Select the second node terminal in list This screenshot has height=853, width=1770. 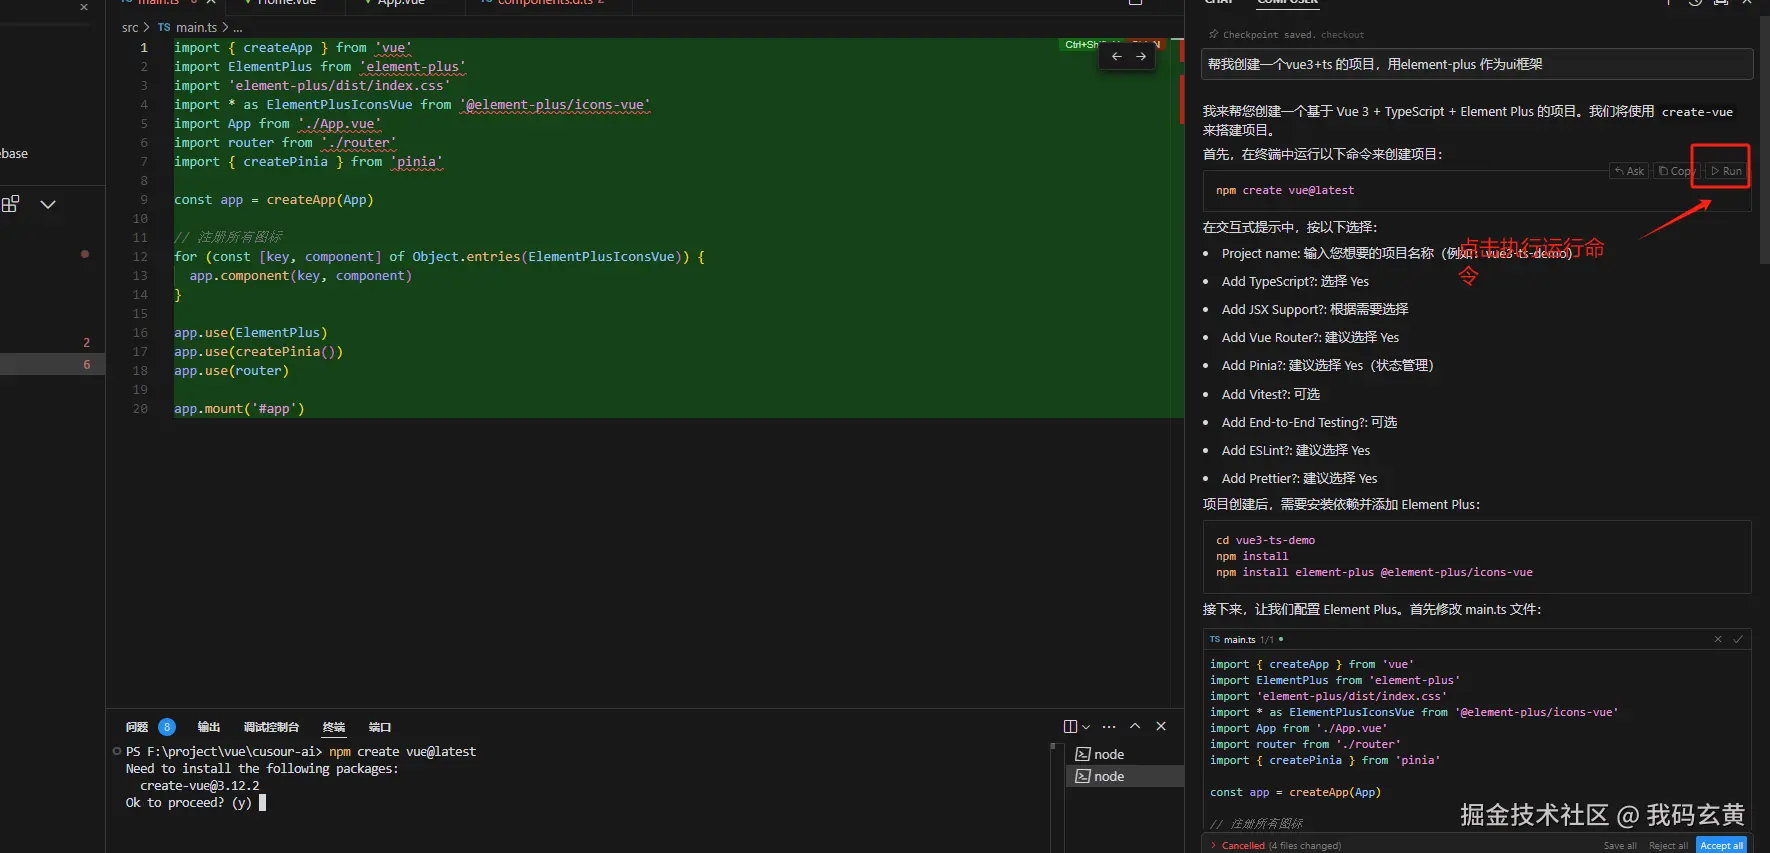[x=1109, y=776]
